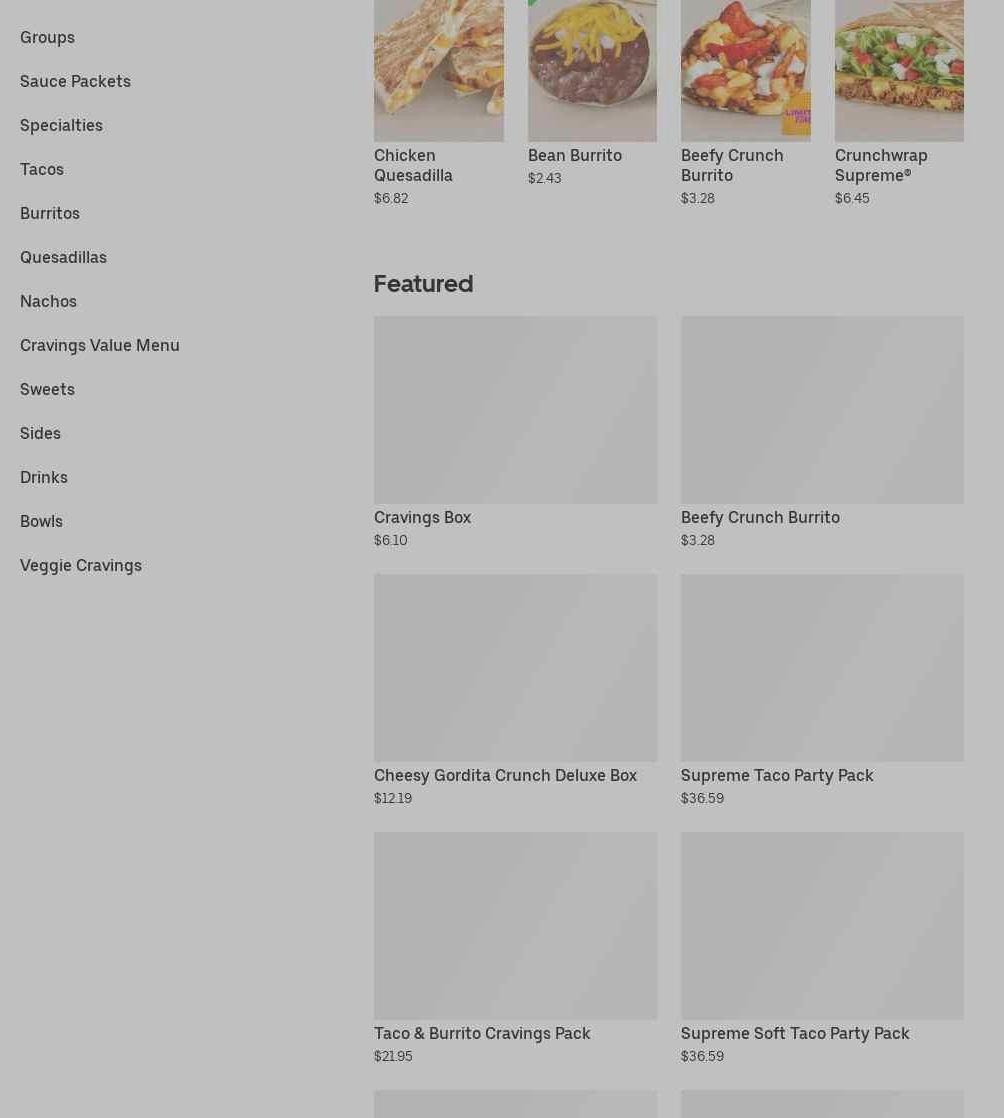Viewport: 1004px width, 1118px height.
Task: Click the Chicken Quesadilla photo
Action: click(x=439, y=71)
